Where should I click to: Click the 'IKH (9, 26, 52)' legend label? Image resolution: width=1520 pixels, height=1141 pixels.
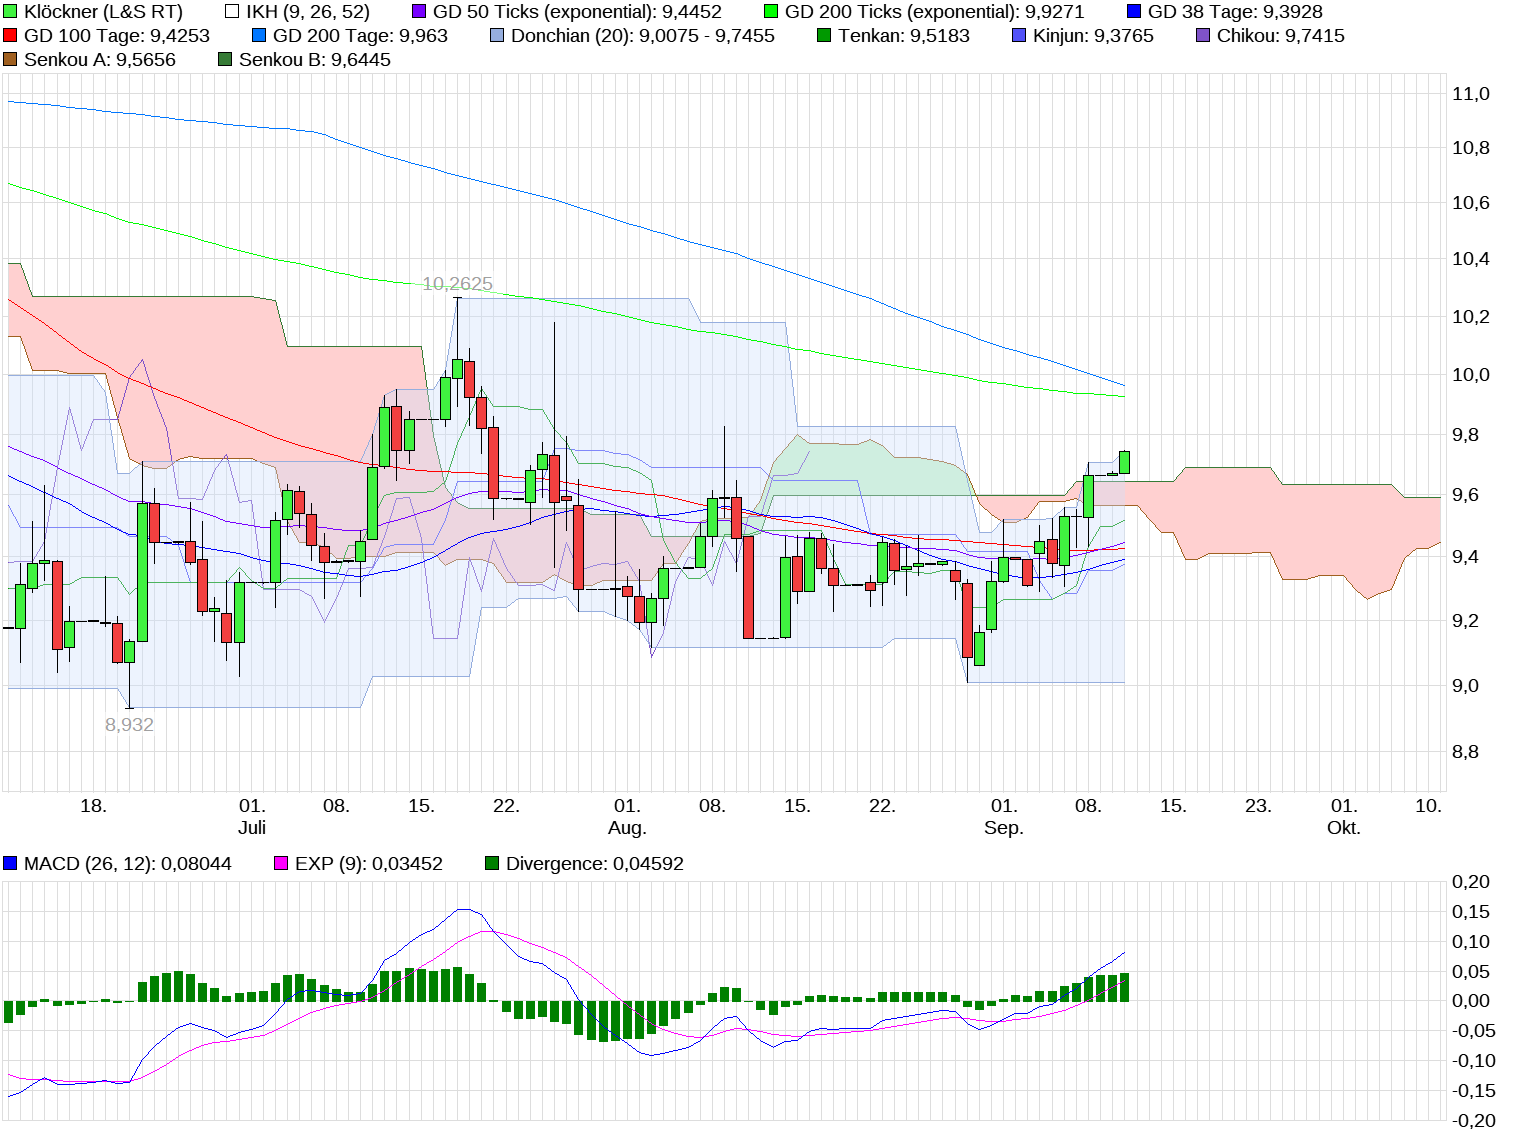(308, 12)
